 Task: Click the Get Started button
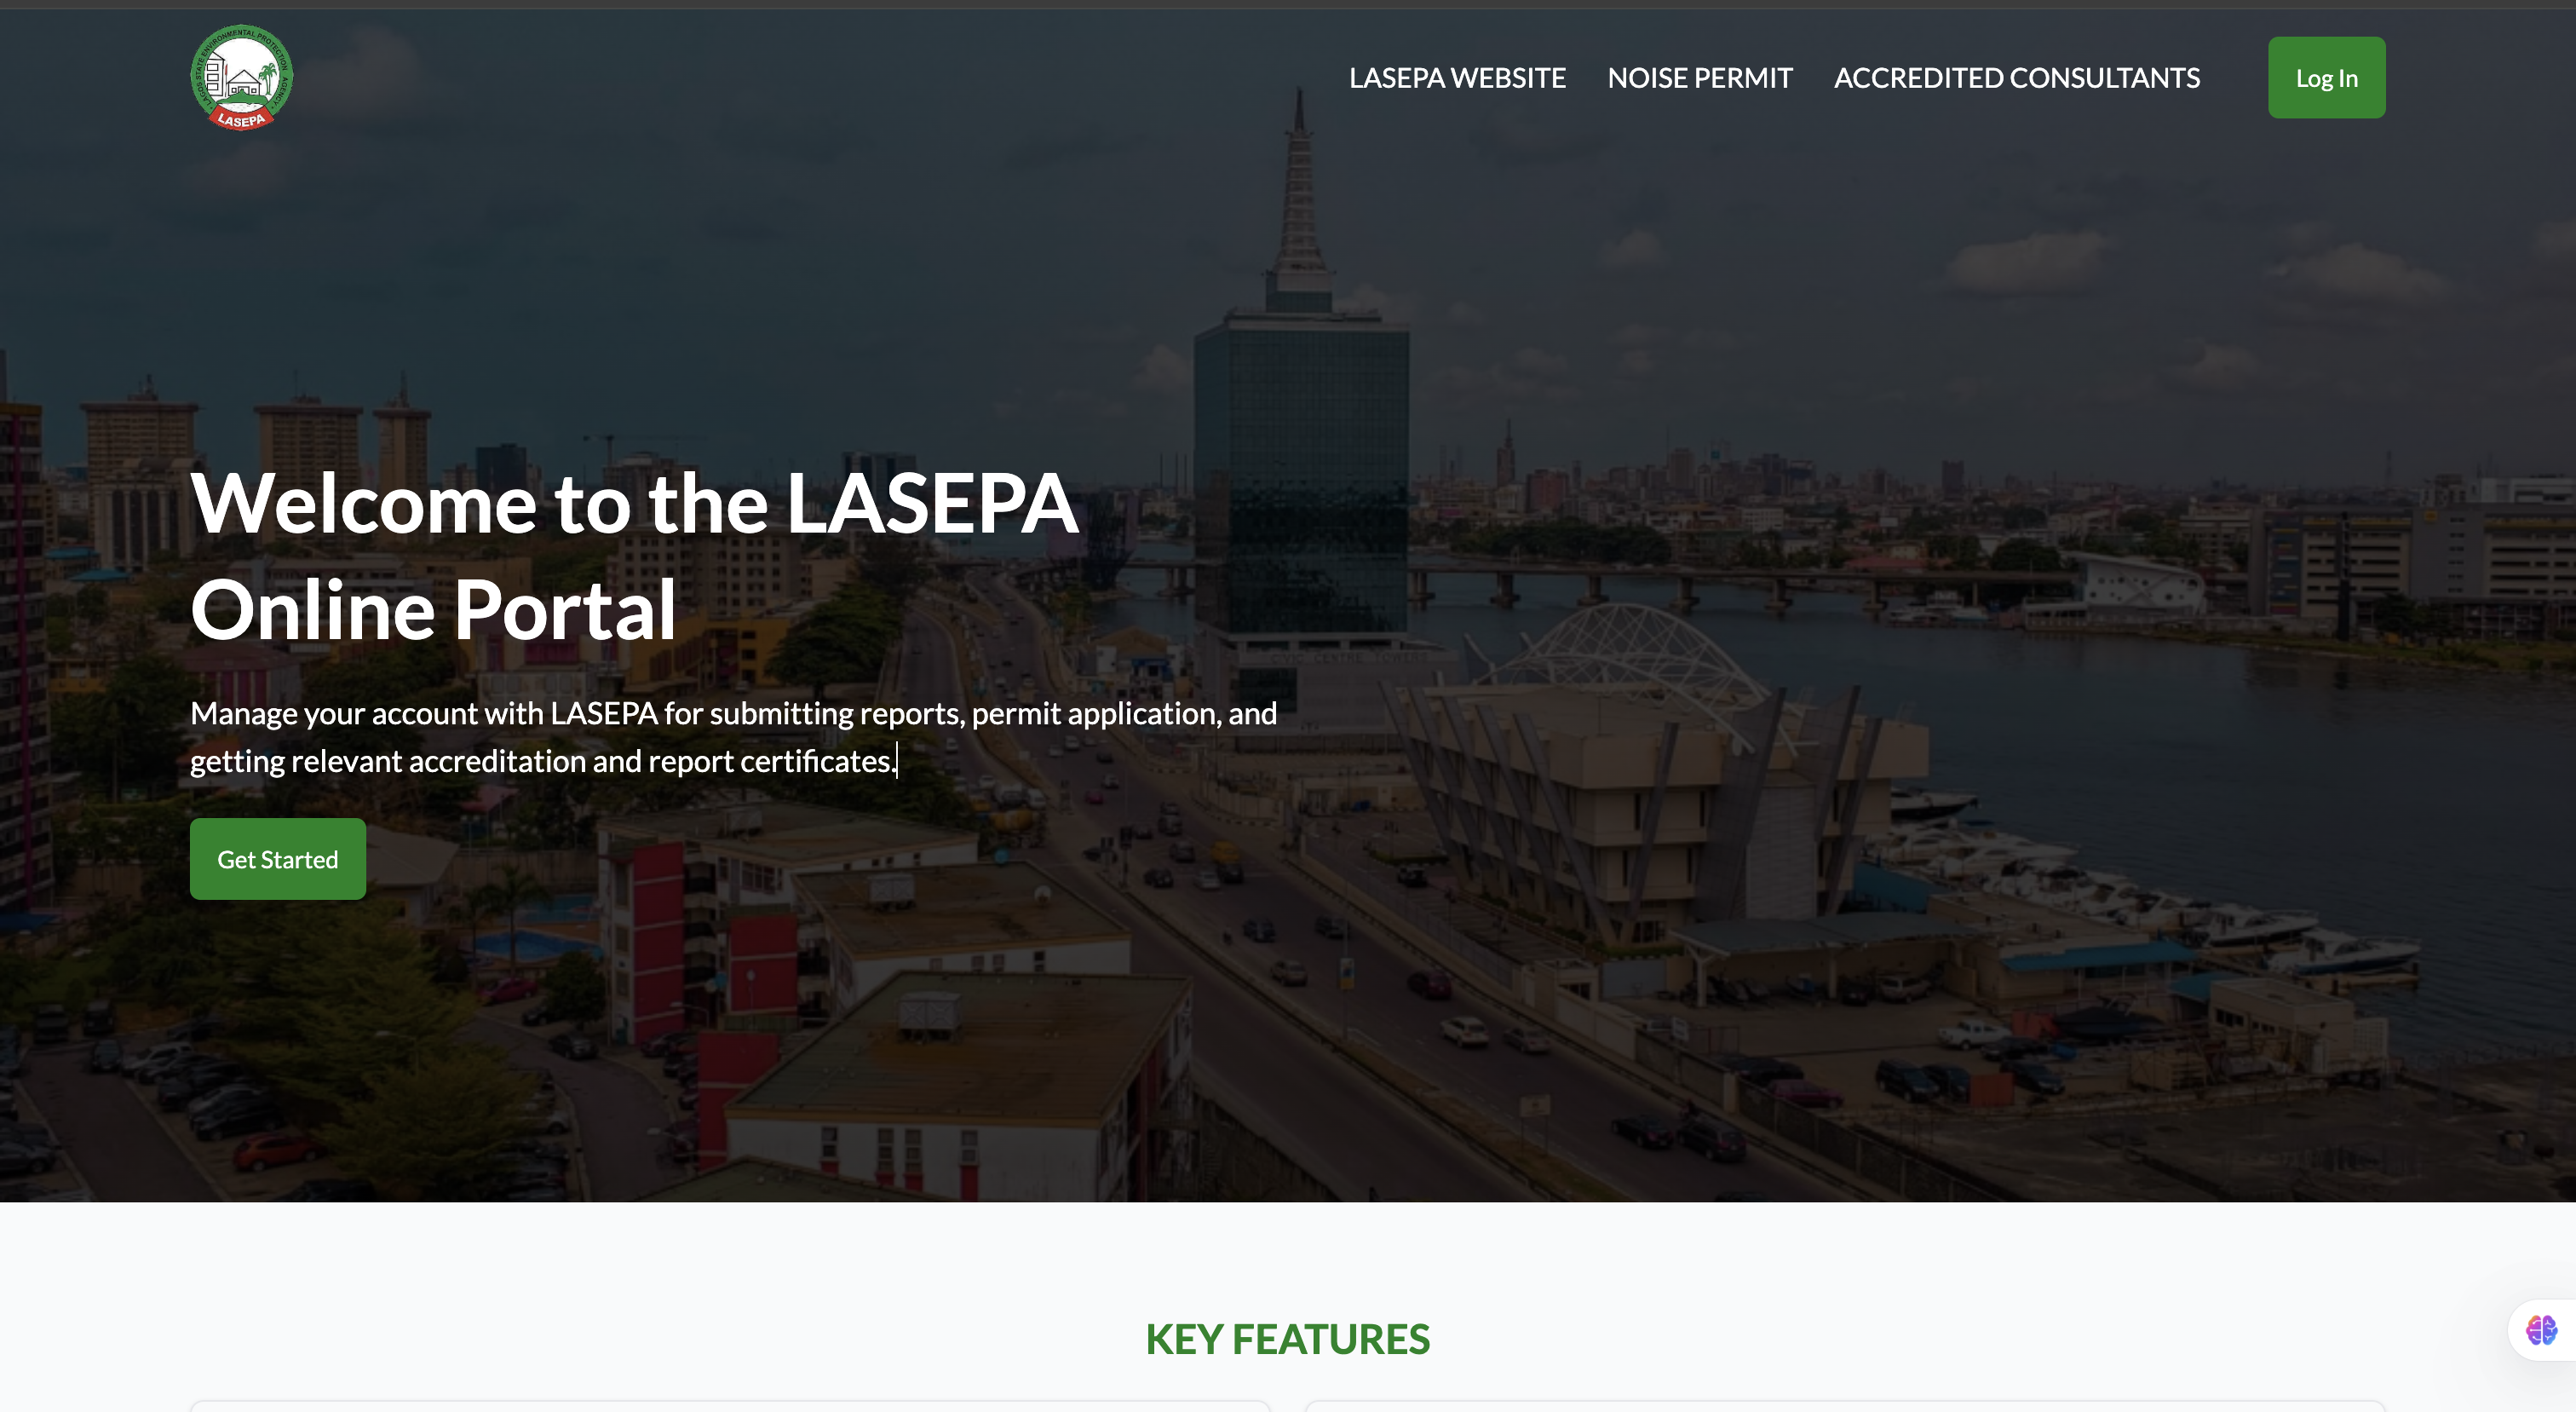pyautogui.click(x=278, y=859)
